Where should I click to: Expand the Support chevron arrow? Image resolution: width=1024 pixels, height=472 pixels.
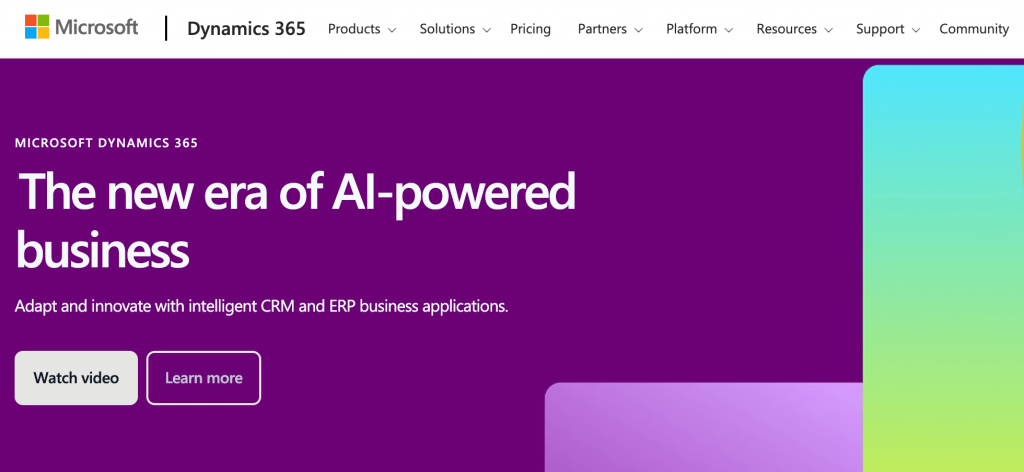click(x=916, y=30)
